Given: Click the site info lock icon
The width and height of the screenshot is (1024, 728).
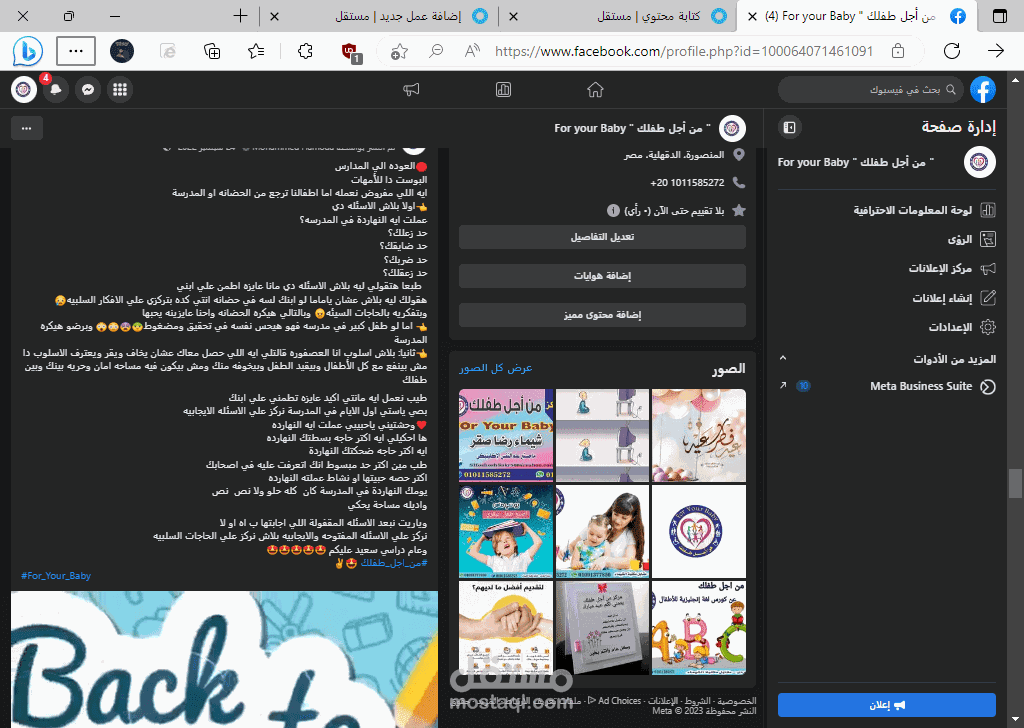Looking at the screenshot, I should 898,51.
